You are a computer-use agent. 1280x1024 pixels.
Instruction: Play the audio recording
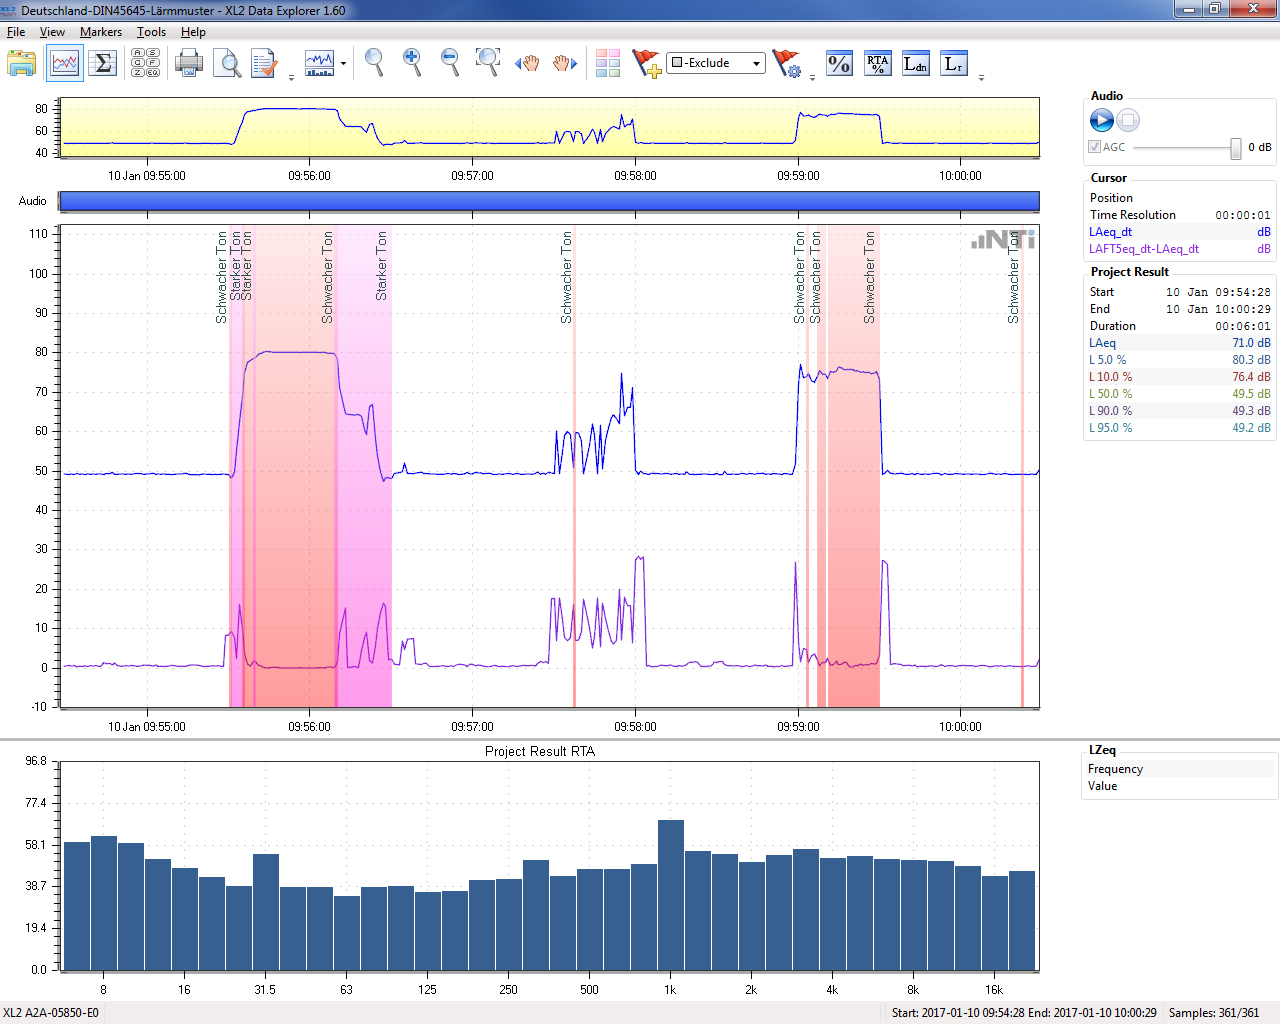tap(1101, 121)
